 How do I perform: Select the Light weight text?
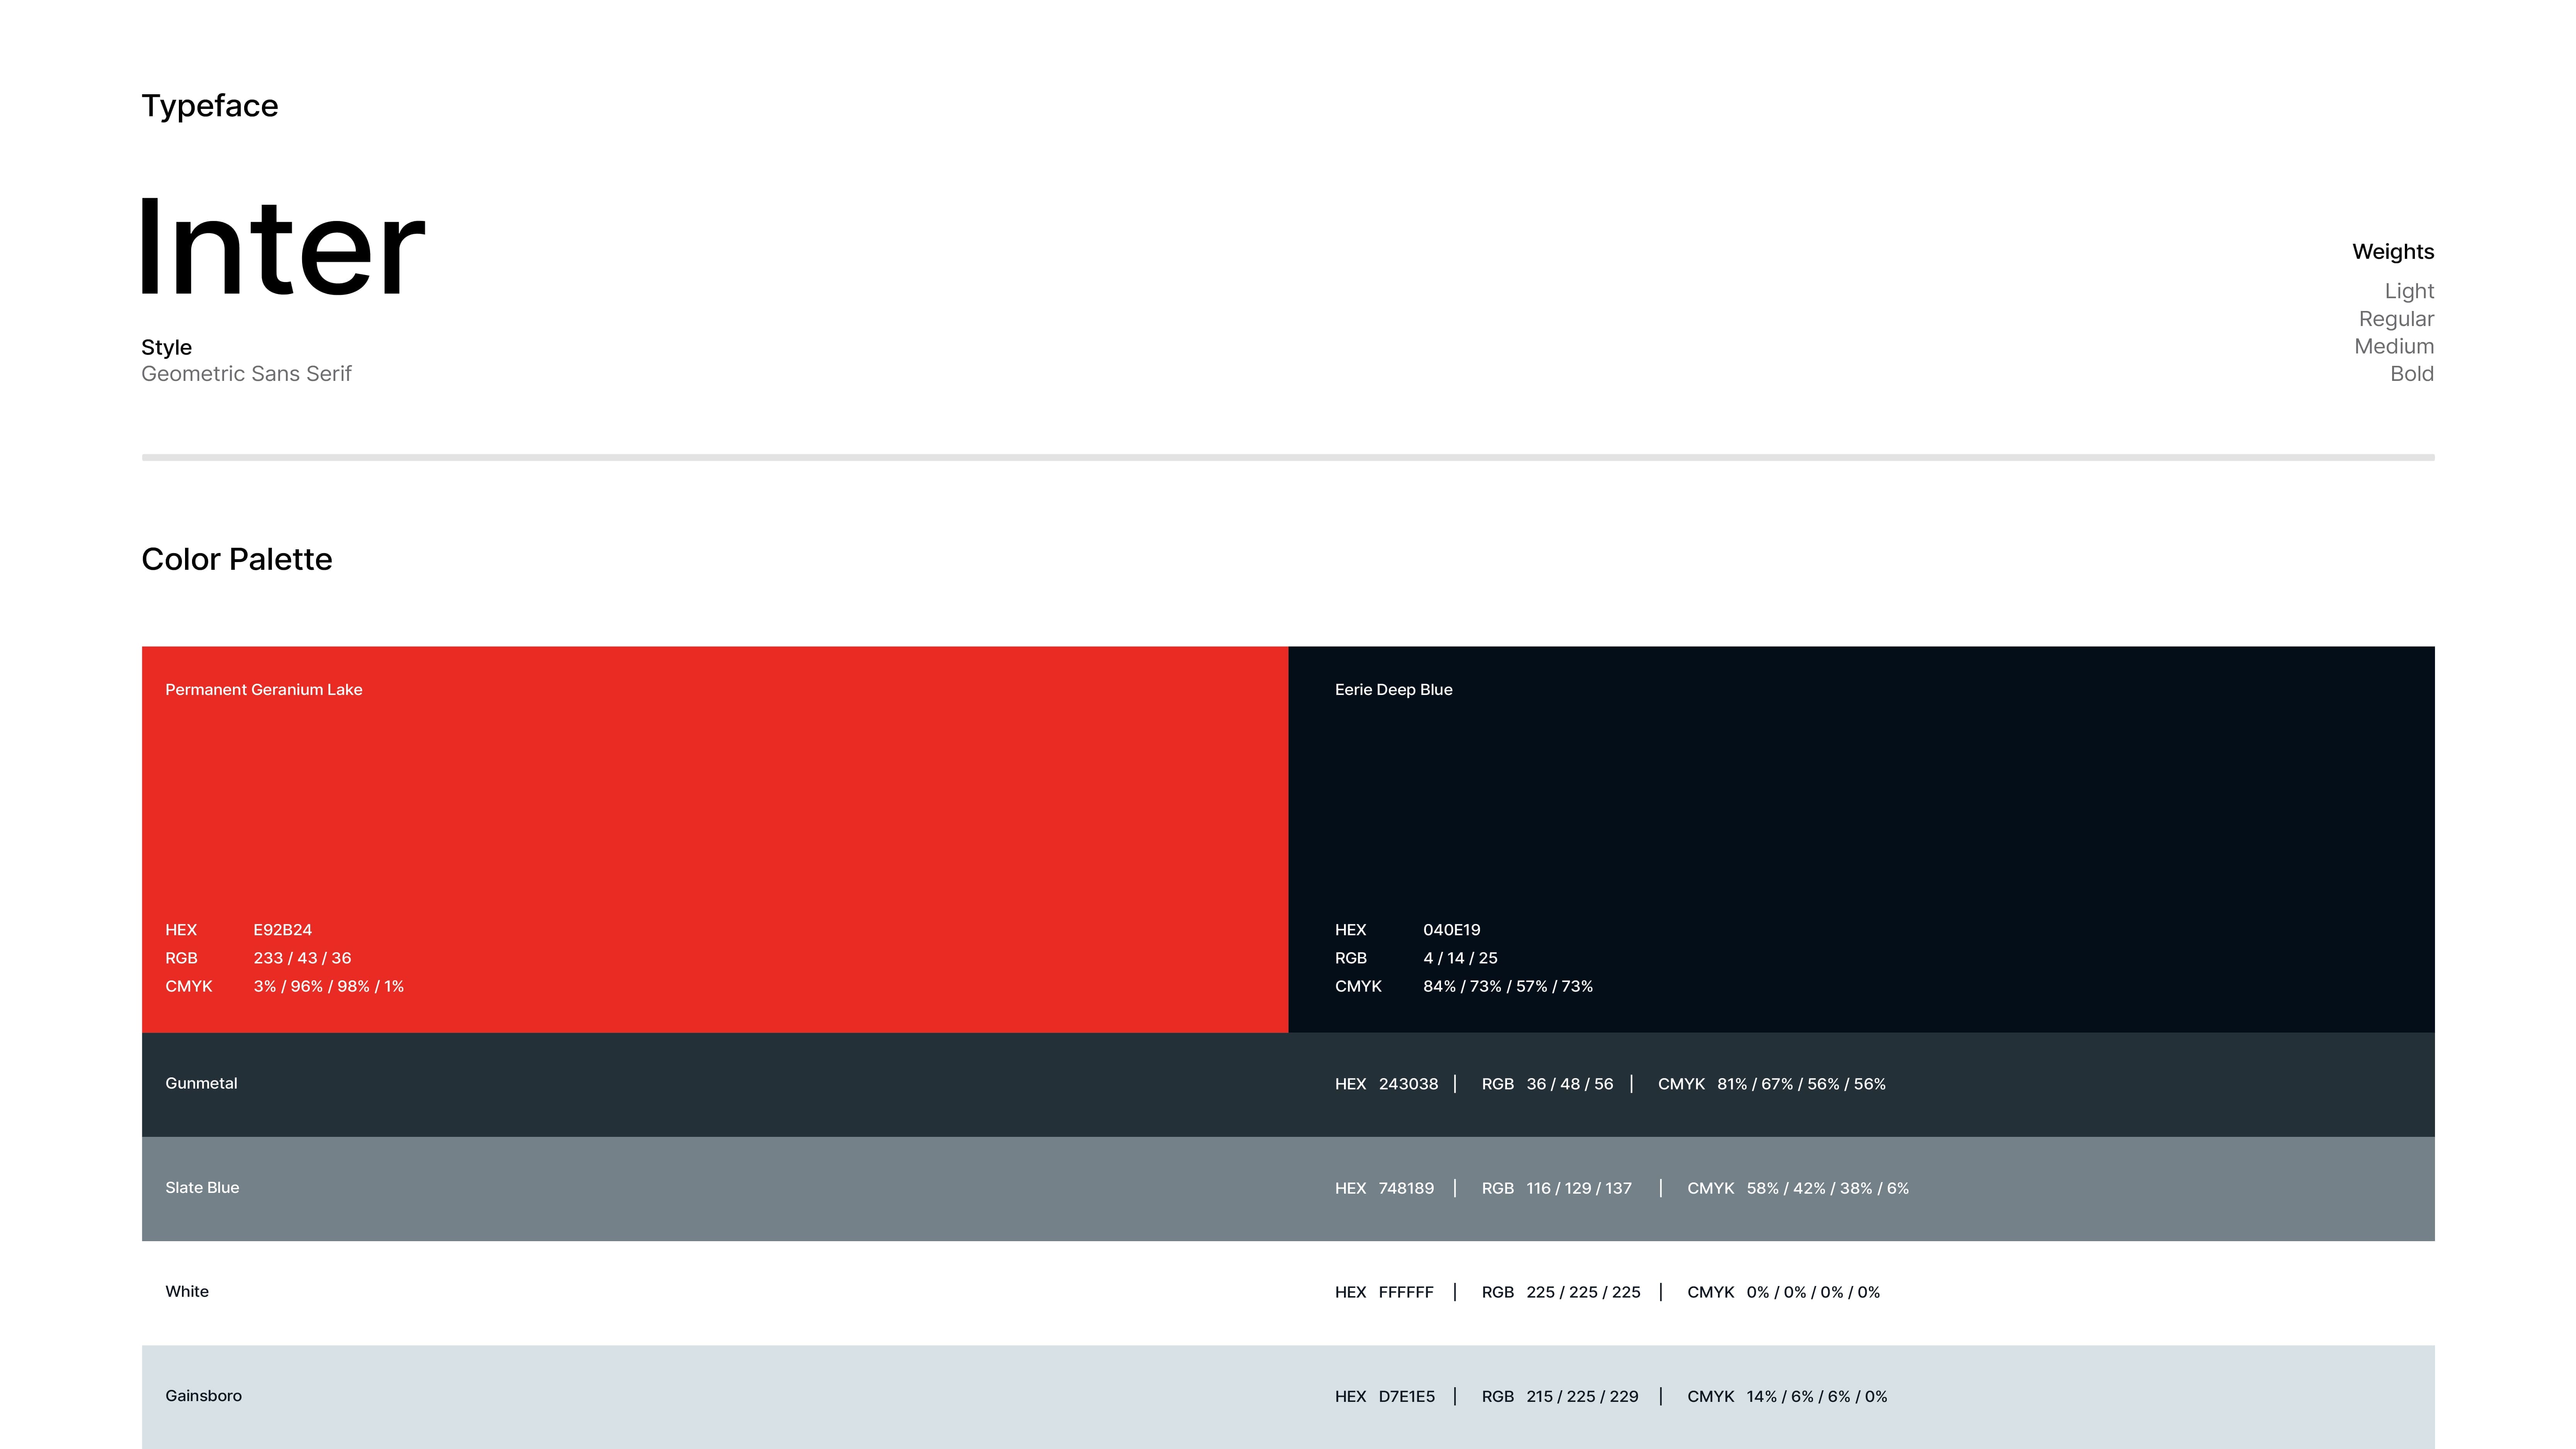click(x=2409, y=291)
